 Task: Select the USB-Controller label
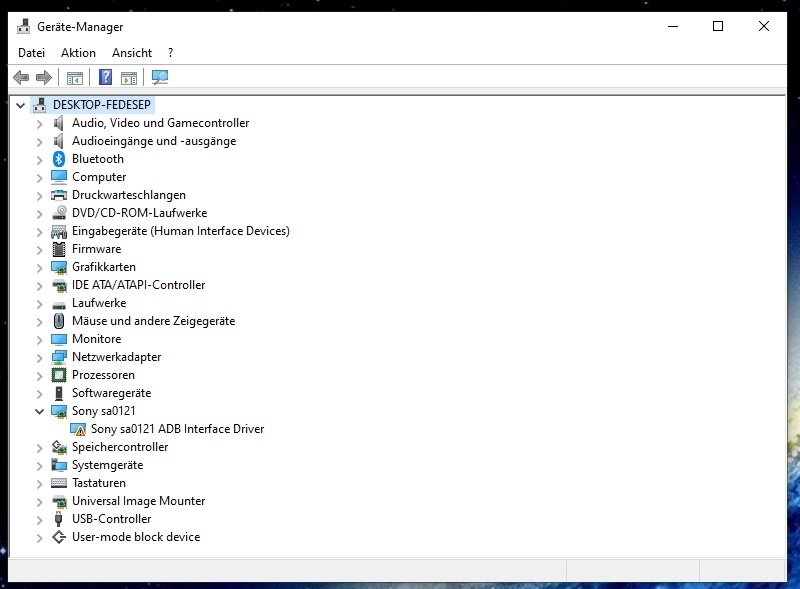[x=112, y=519]
